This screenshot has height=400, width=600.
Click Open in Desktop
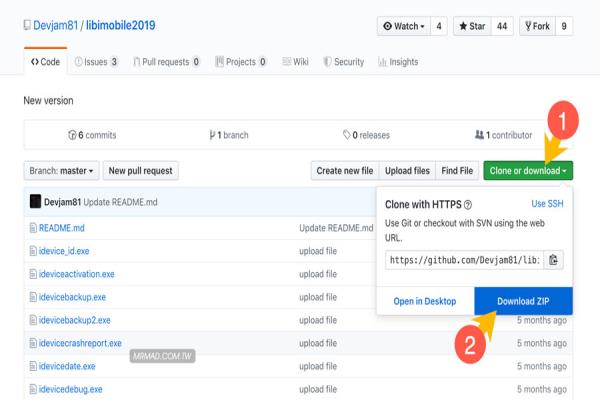coord(425,301)
